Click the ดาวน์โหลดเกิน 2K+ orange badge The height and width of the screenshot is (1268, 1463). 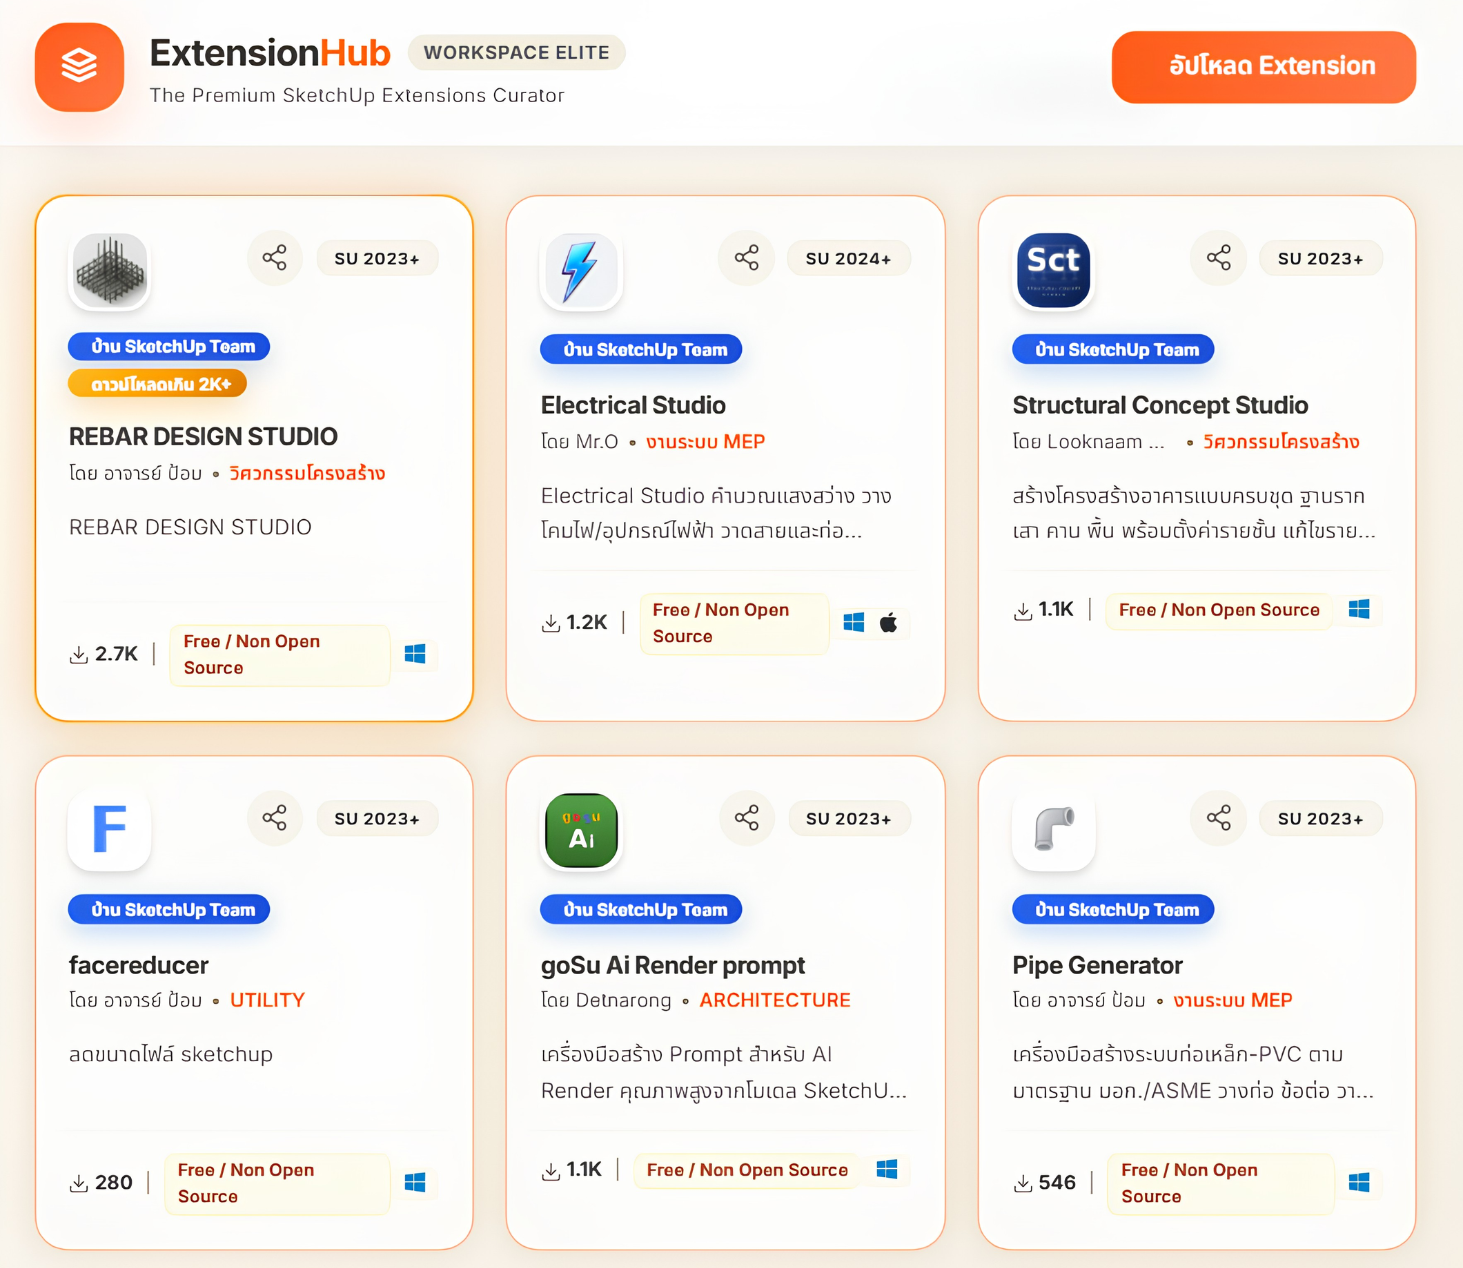click(157, 384)
